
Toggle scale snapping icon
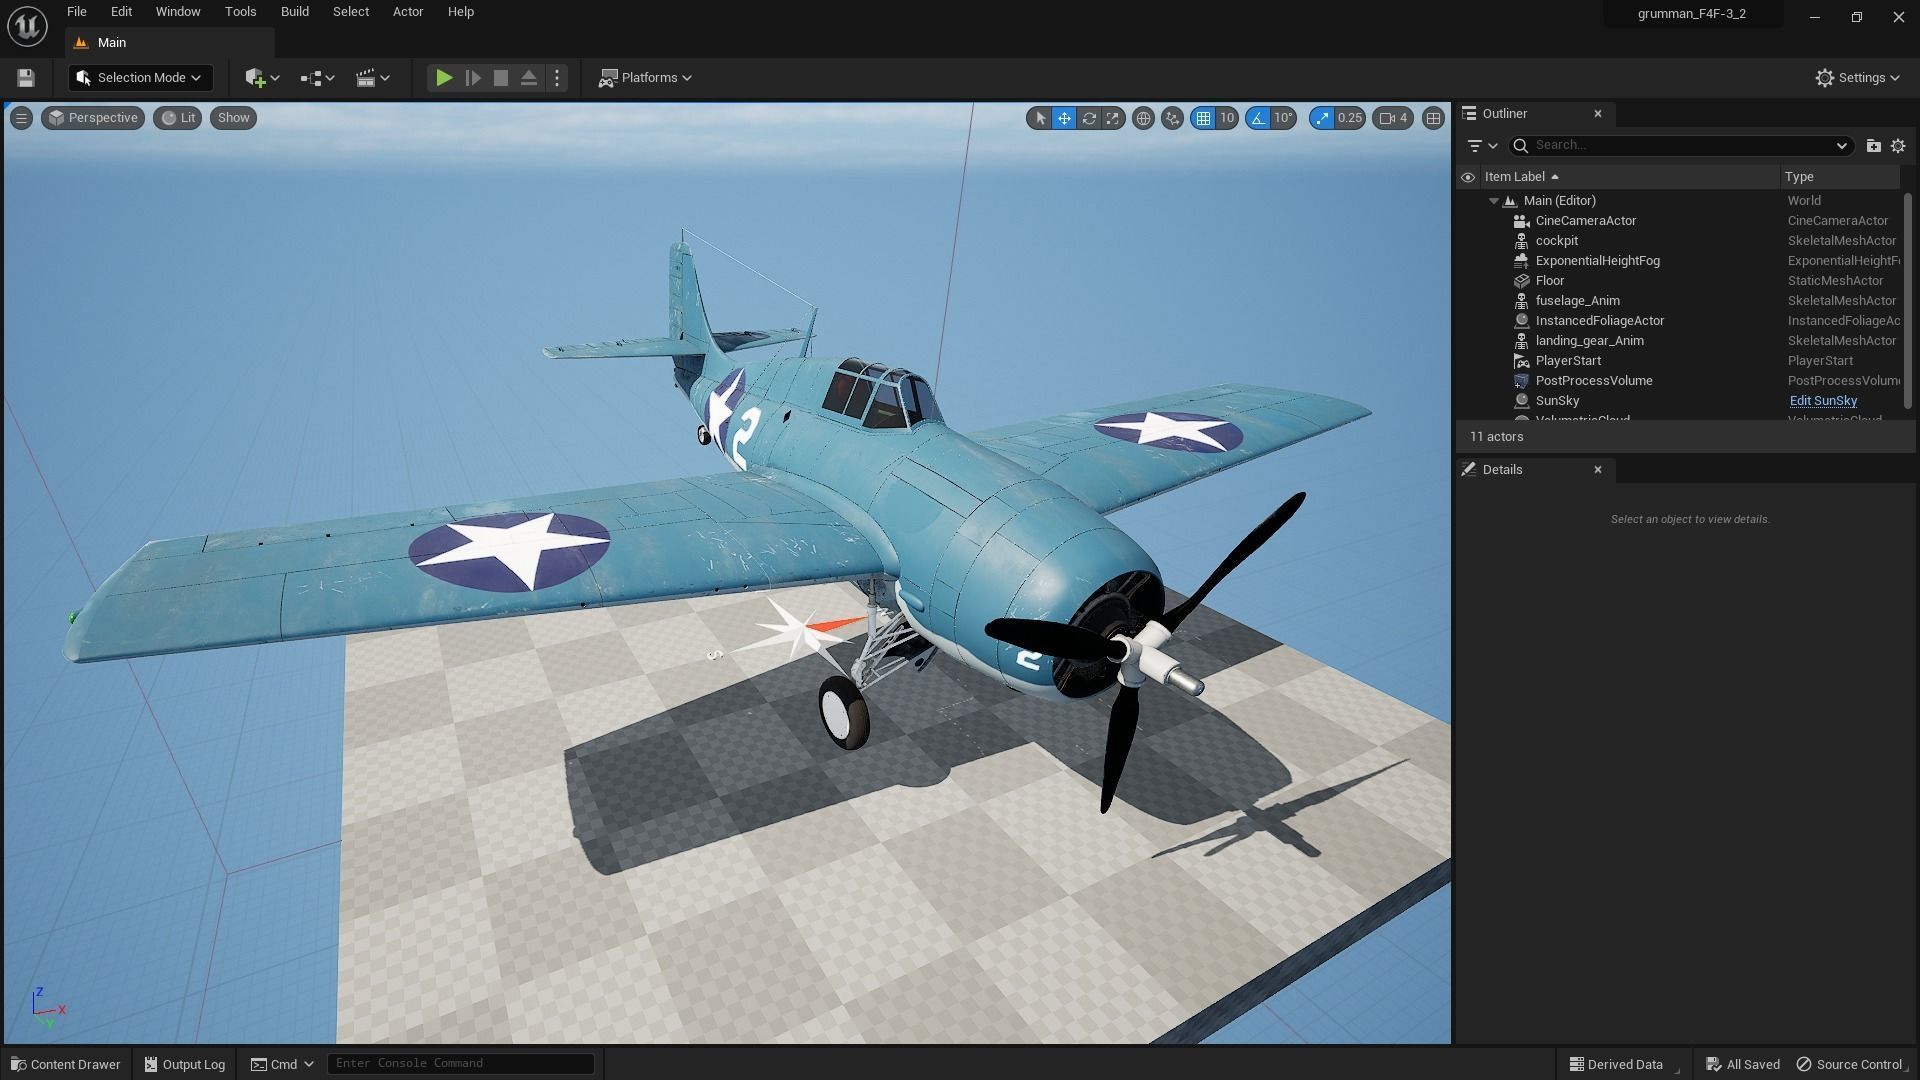tap(1322, 118)
